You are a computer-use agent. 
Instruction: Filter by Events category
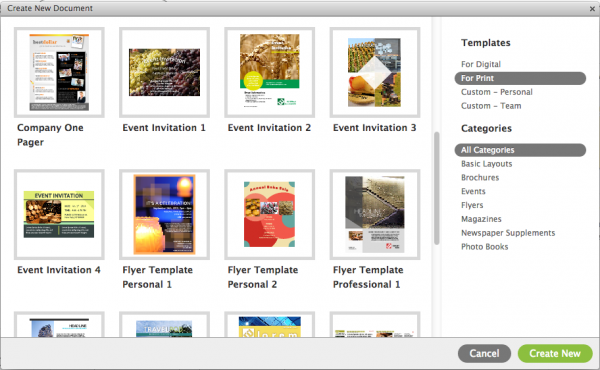tap(473, 191)
